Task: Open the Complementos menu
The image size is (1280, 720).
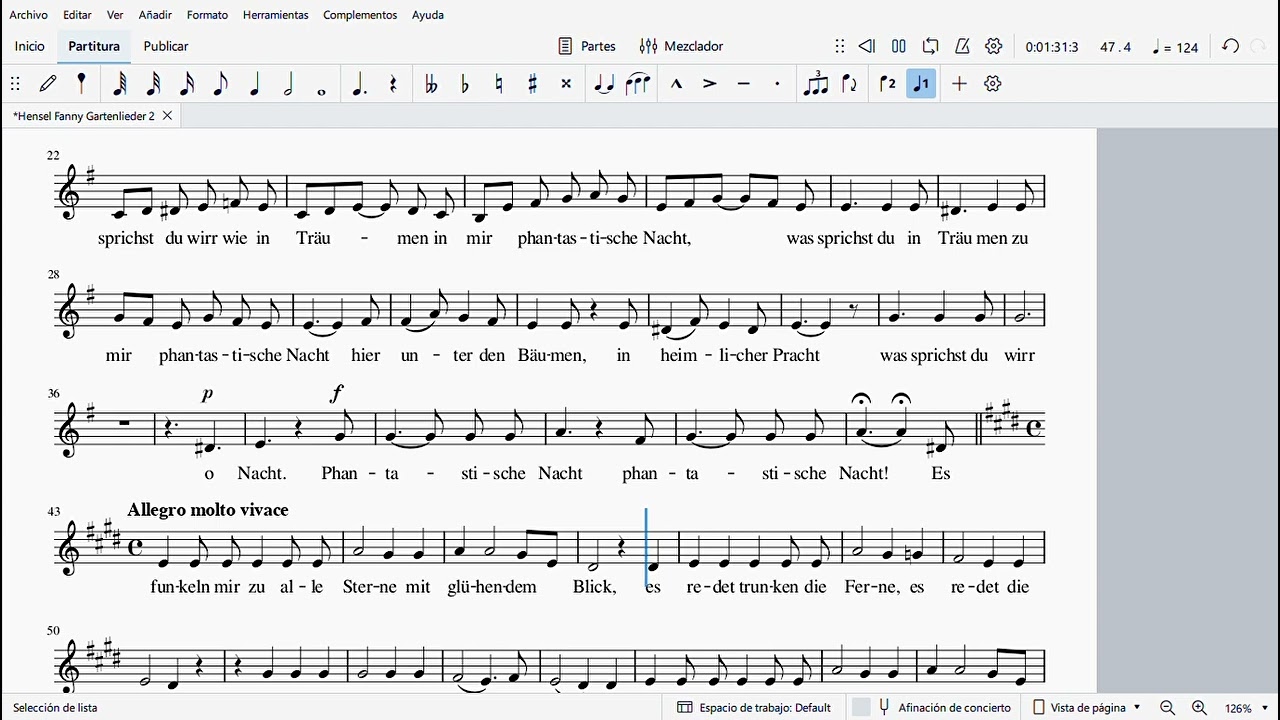Action: [x=360, y=15]
